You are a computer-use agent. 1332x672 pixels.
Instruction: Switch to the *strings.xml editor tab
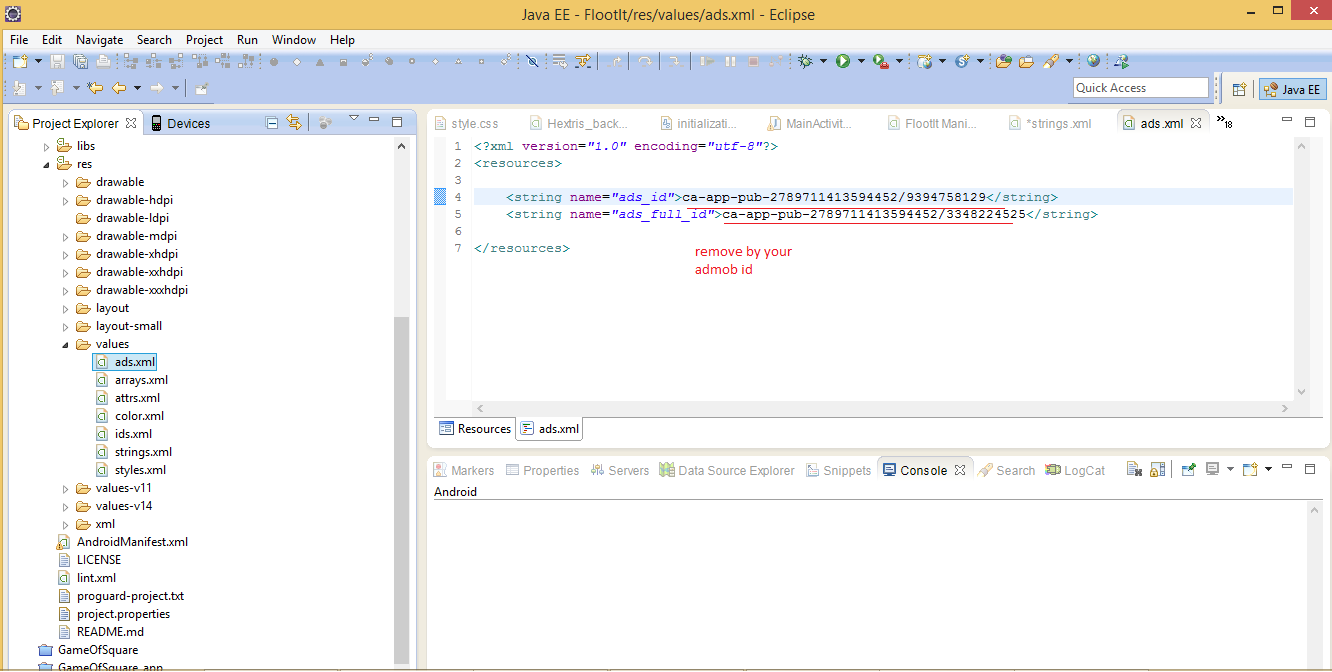point(1049,123)
